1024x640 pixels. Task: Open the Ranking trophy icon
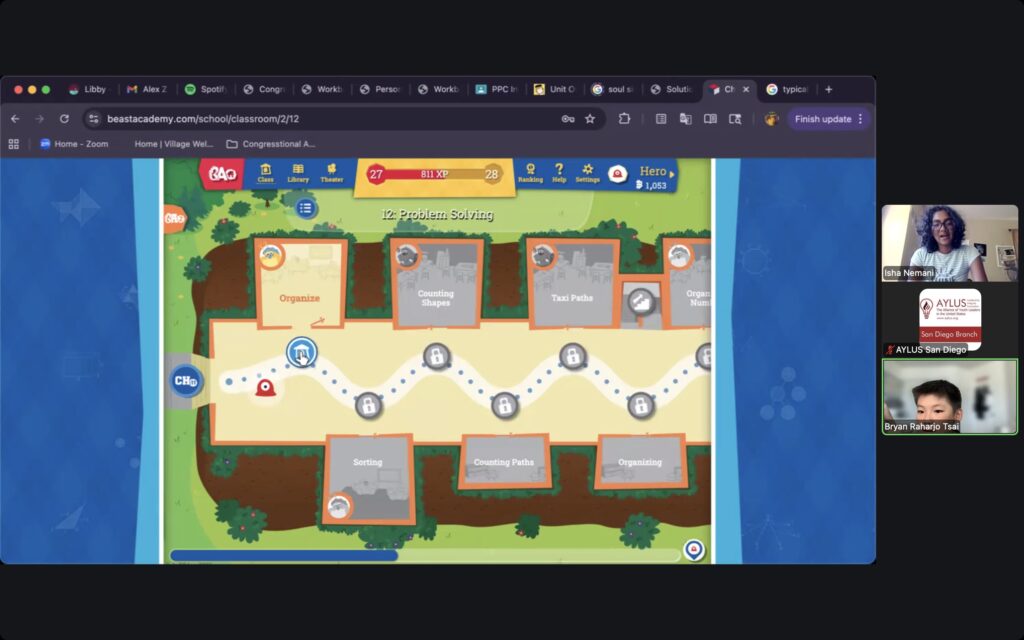coord(530,172)
